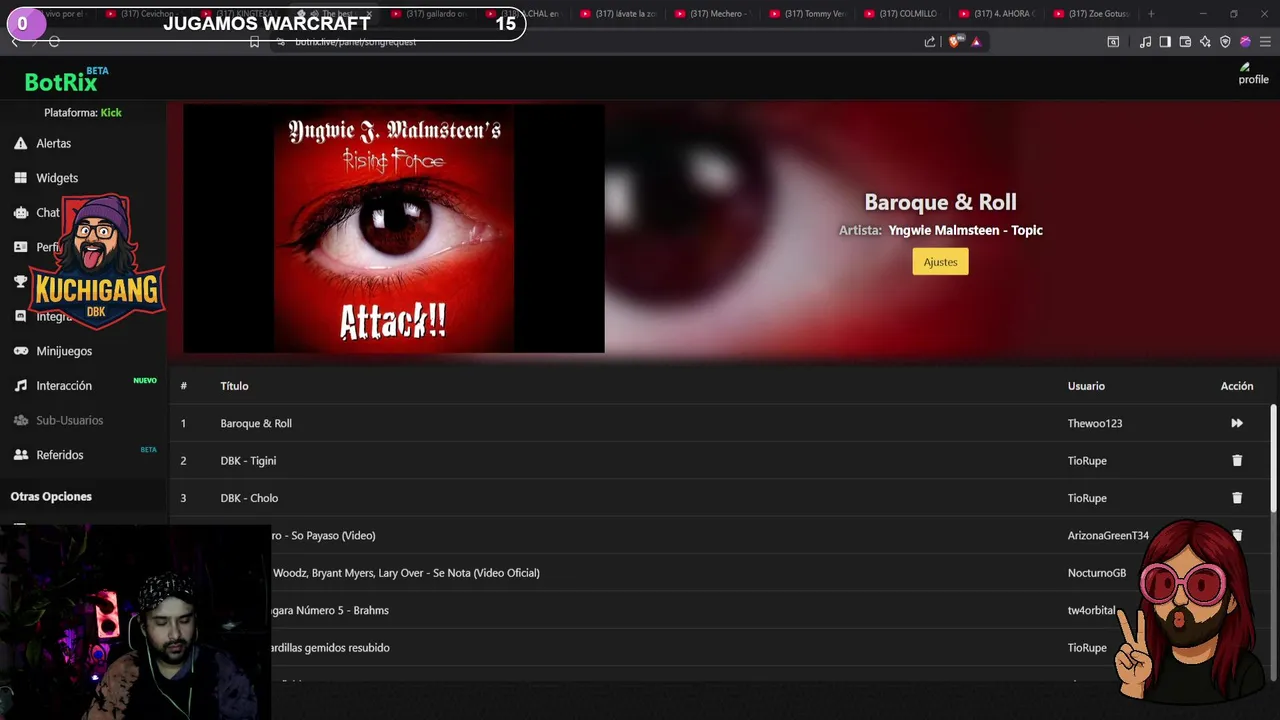Image resolution: width=1280 pixels, height=720 pixels.
Task: Open Leo AI sparkle icon
Action: coord(1205,42)
